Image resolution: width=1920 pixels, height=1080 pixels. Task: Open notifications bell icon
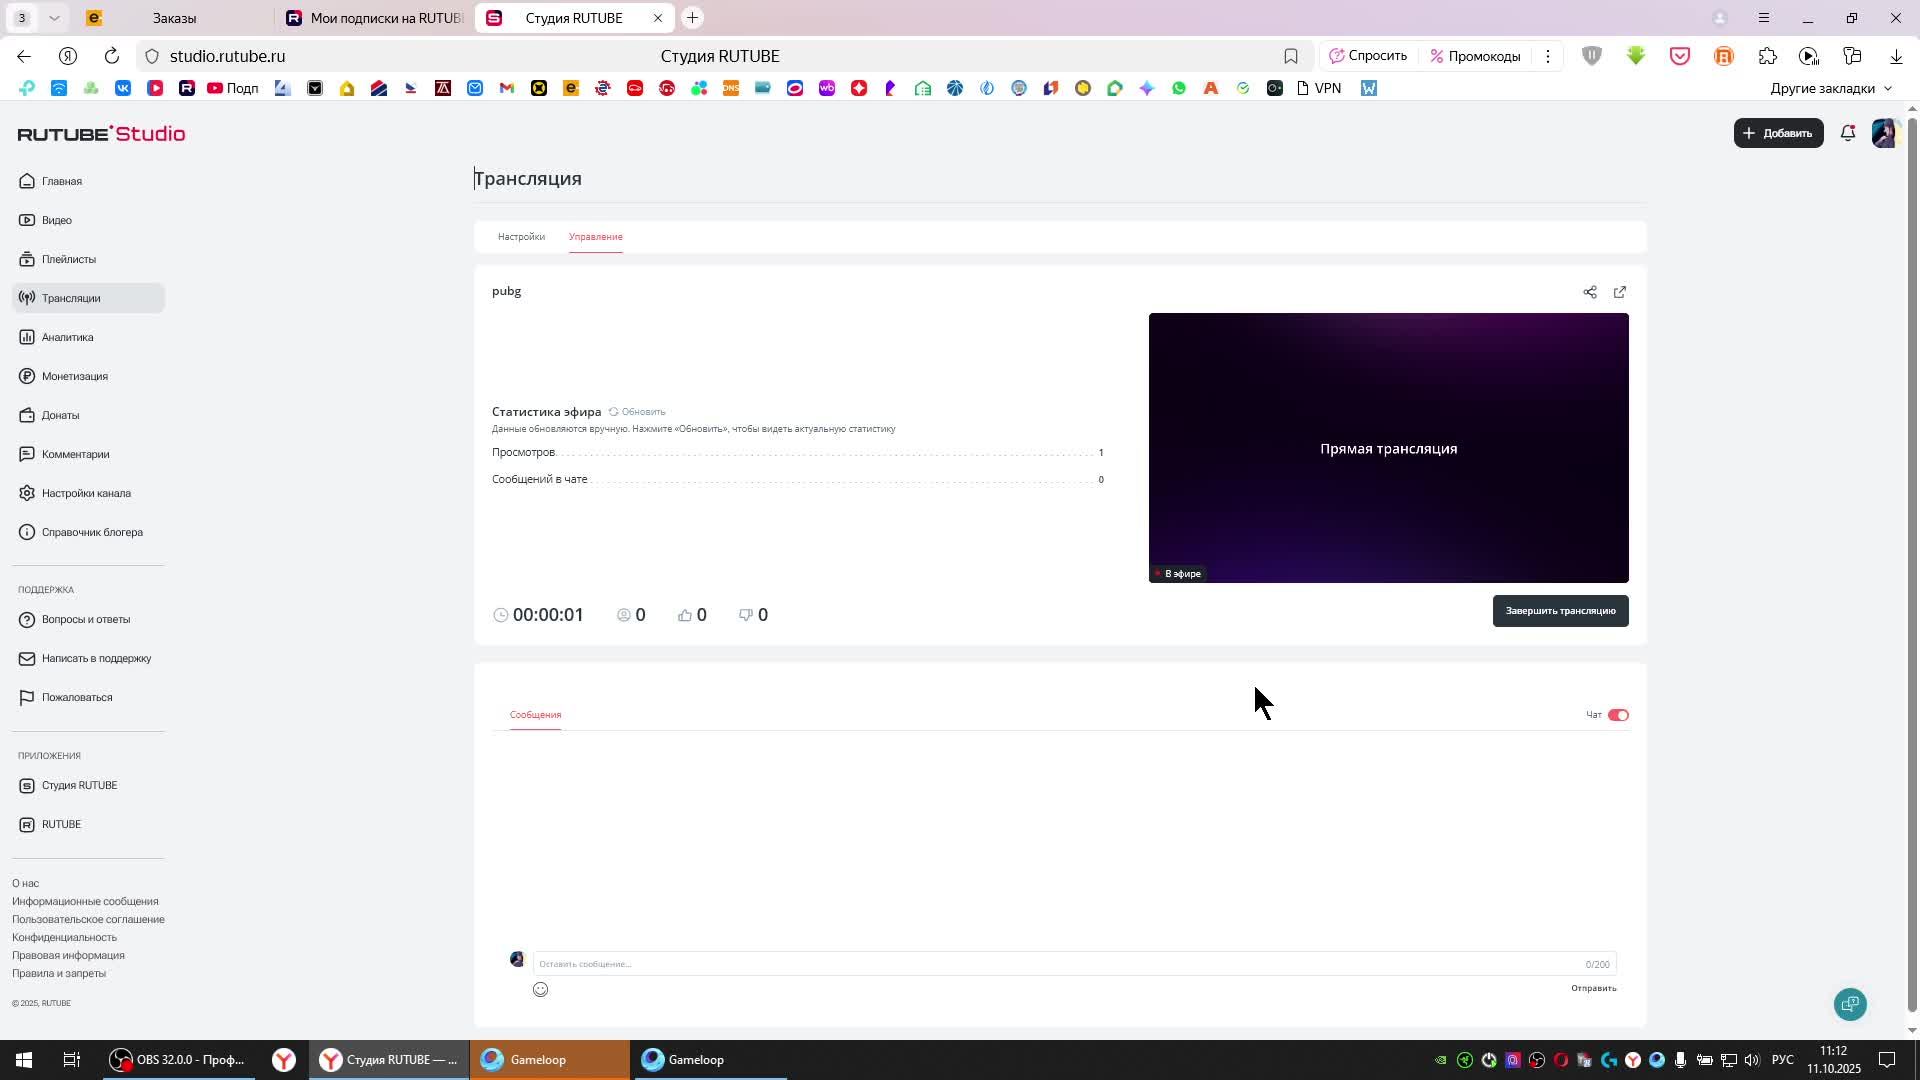[x=1847, y=133]
